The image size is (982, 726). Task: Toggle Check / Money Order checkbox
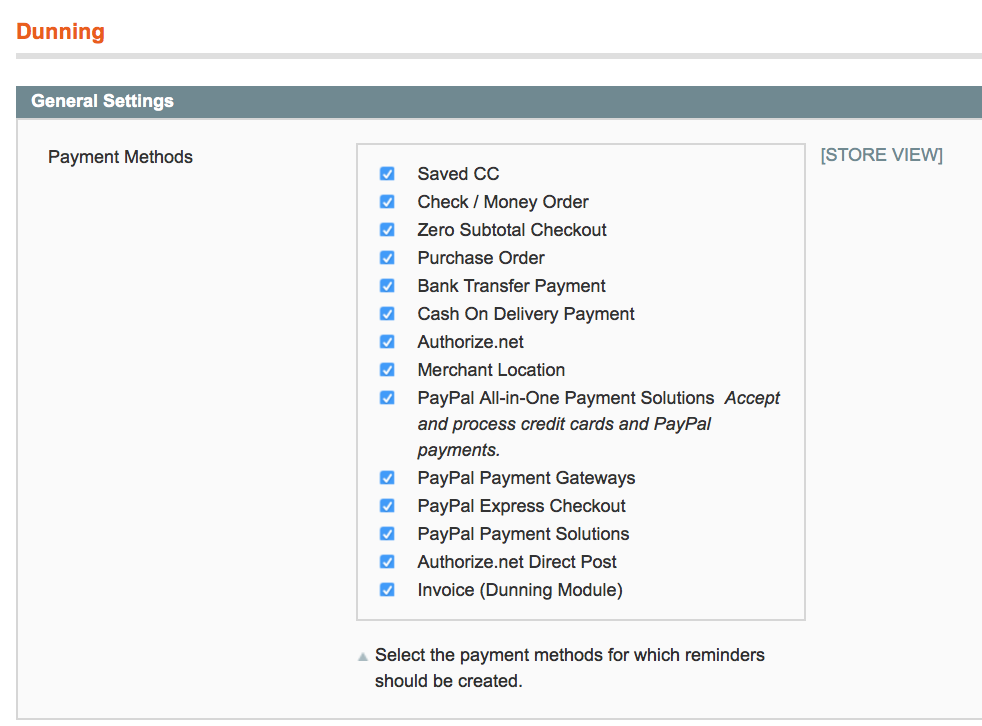coord(387,202)
